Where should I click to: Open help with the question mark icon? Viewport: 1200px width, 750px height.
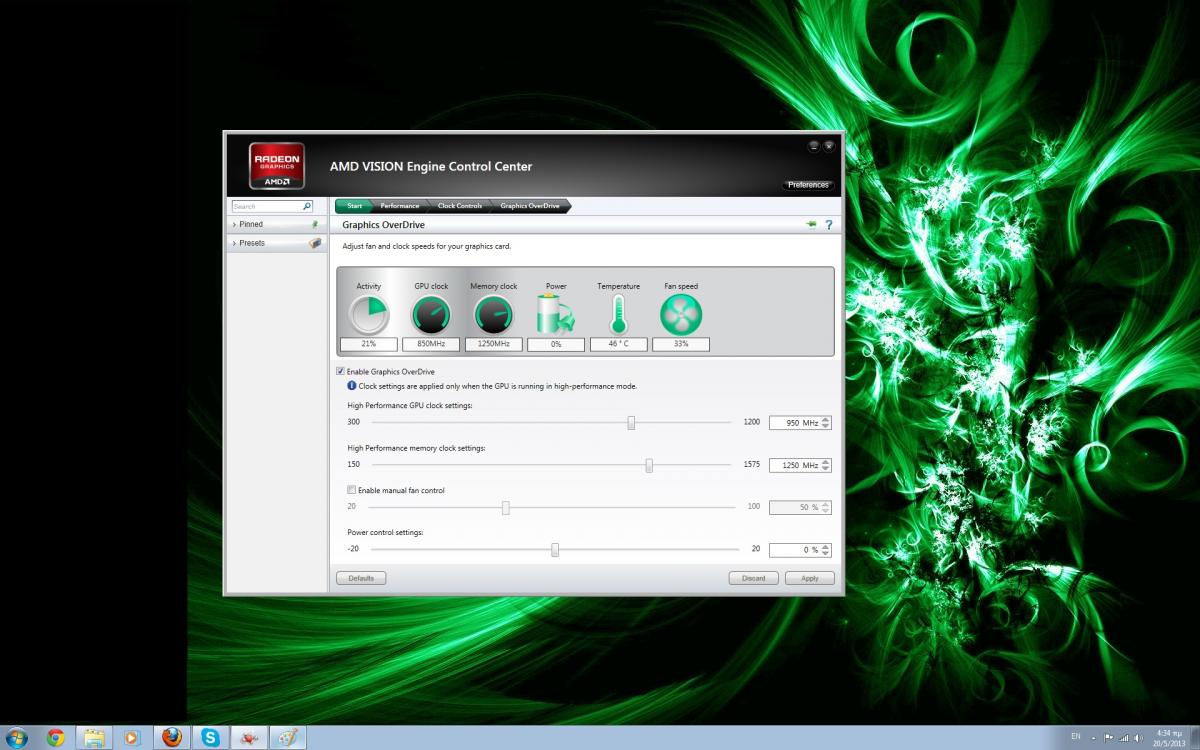tap(829, 225)
